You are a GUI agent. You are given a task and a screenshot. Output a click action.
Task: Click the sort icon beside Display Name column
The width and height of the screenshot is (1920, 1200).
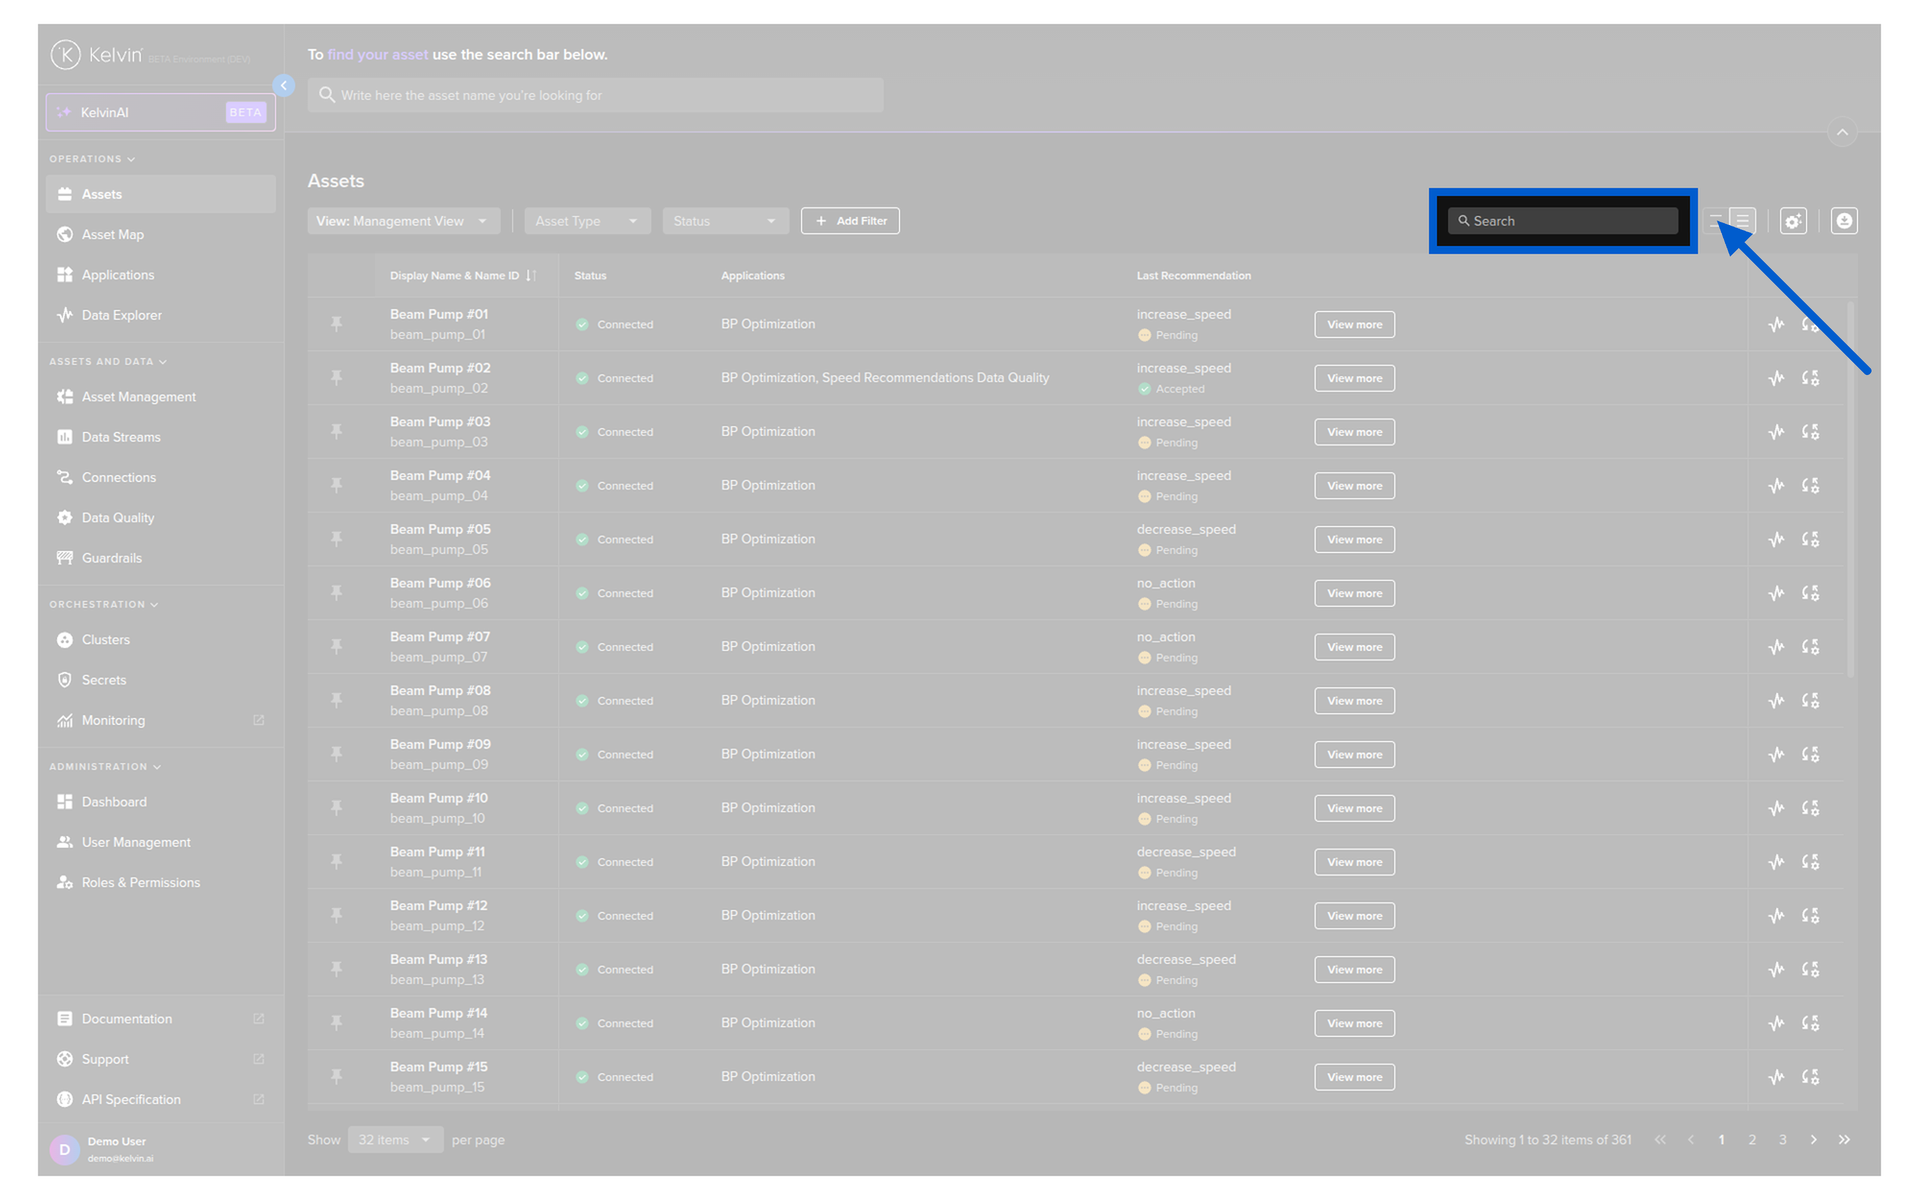point(531,276)
